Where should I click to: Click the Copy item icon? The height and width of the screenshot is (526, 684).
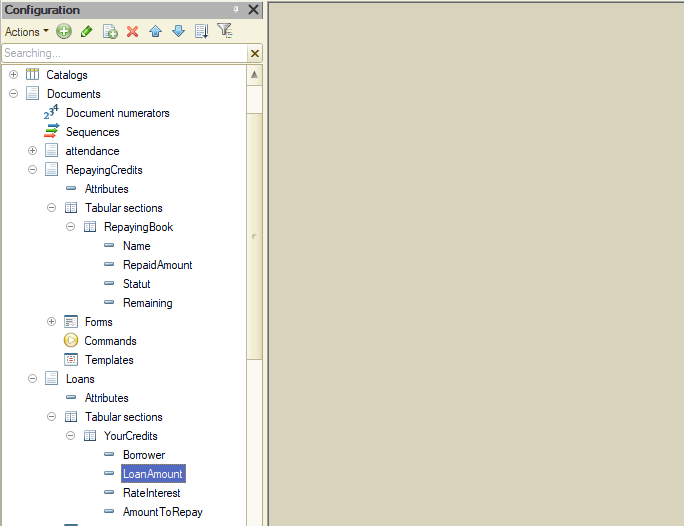(x=110, y=31)
